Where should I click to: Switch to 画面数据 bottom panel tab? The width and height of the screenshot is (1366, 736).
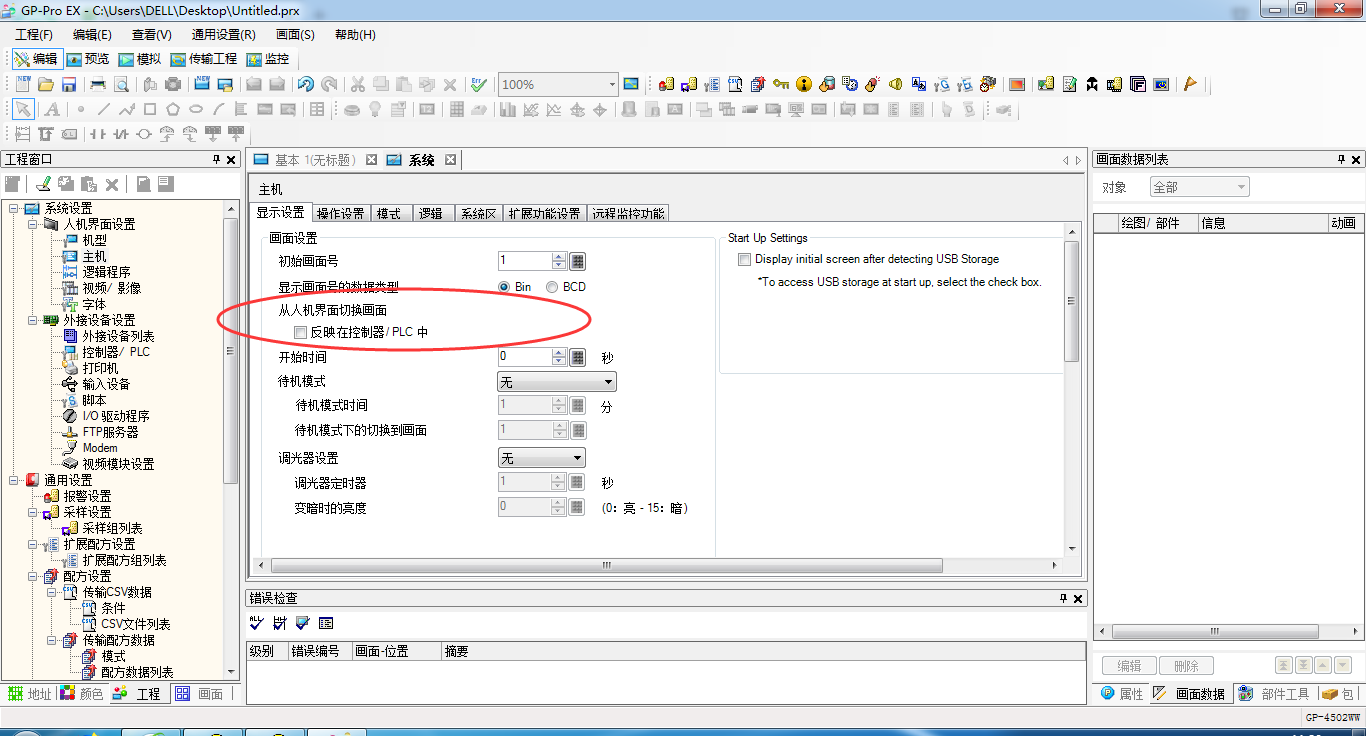coord(1191,694)
